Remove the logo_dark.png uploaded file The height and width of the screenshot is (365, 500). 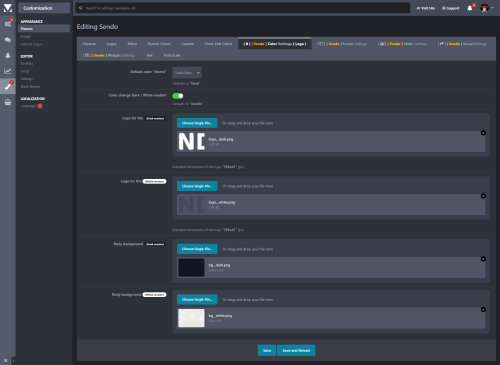[x=483, y=133]
